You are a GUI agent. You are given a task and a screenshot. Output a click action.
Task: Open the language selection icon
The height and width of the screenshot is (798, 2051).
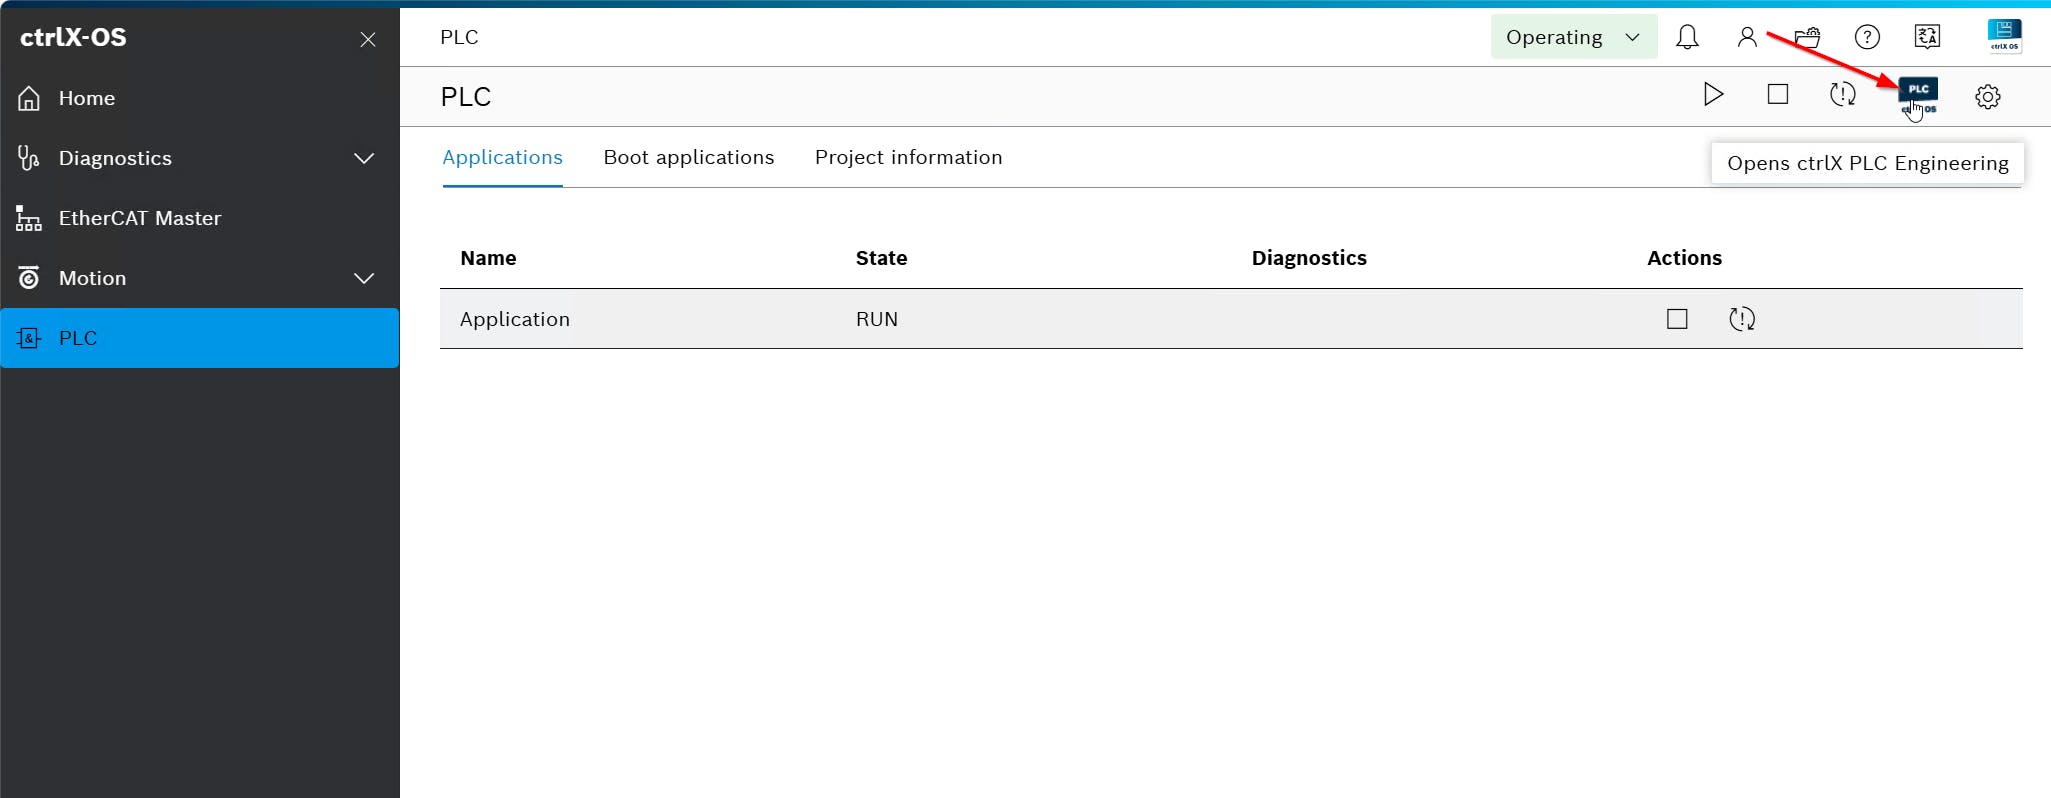[x=1927, y=38]
